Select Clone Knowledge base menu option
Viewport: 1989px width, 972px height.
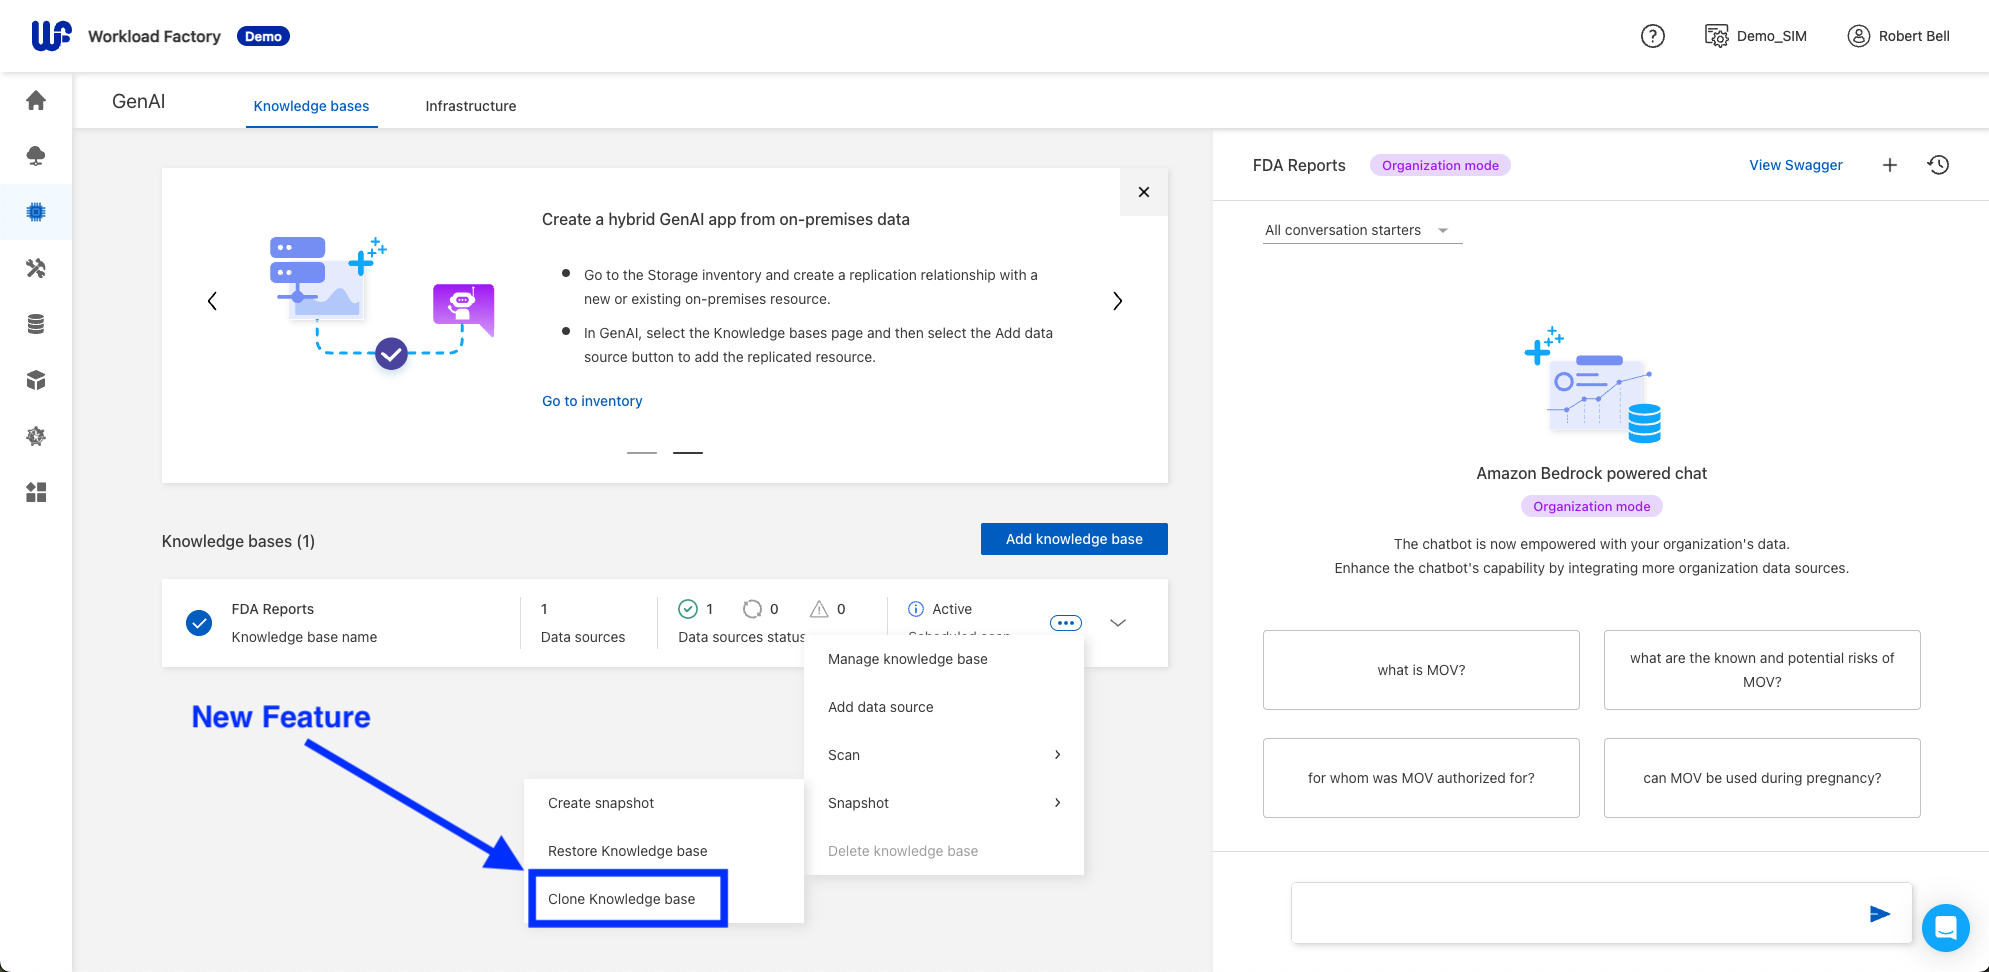coord(622,899)
